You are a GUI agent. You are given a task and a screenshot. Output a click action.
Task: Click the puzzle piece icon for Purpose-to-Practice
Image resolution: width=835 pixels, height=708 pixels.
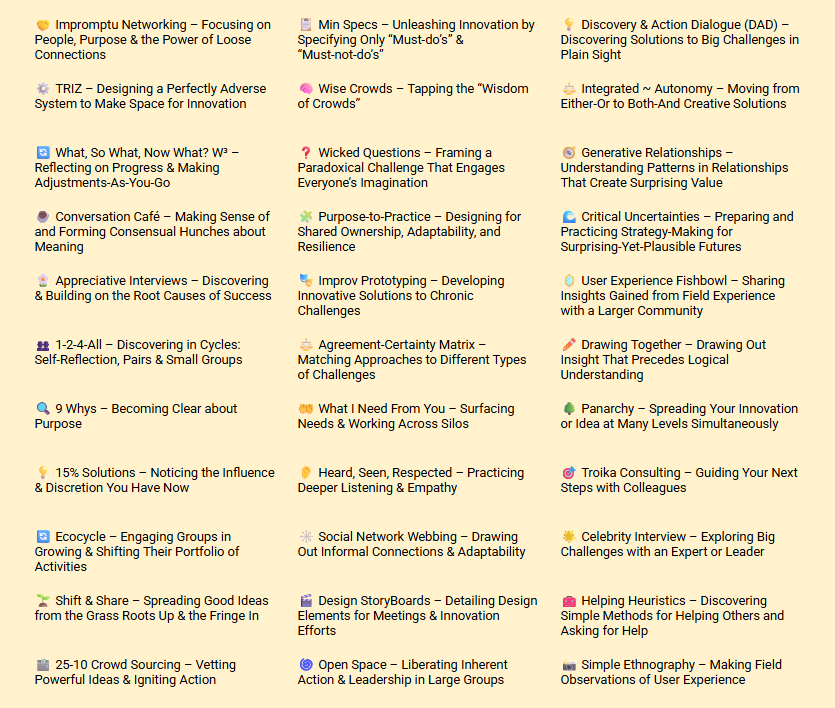tap(306, 217)
